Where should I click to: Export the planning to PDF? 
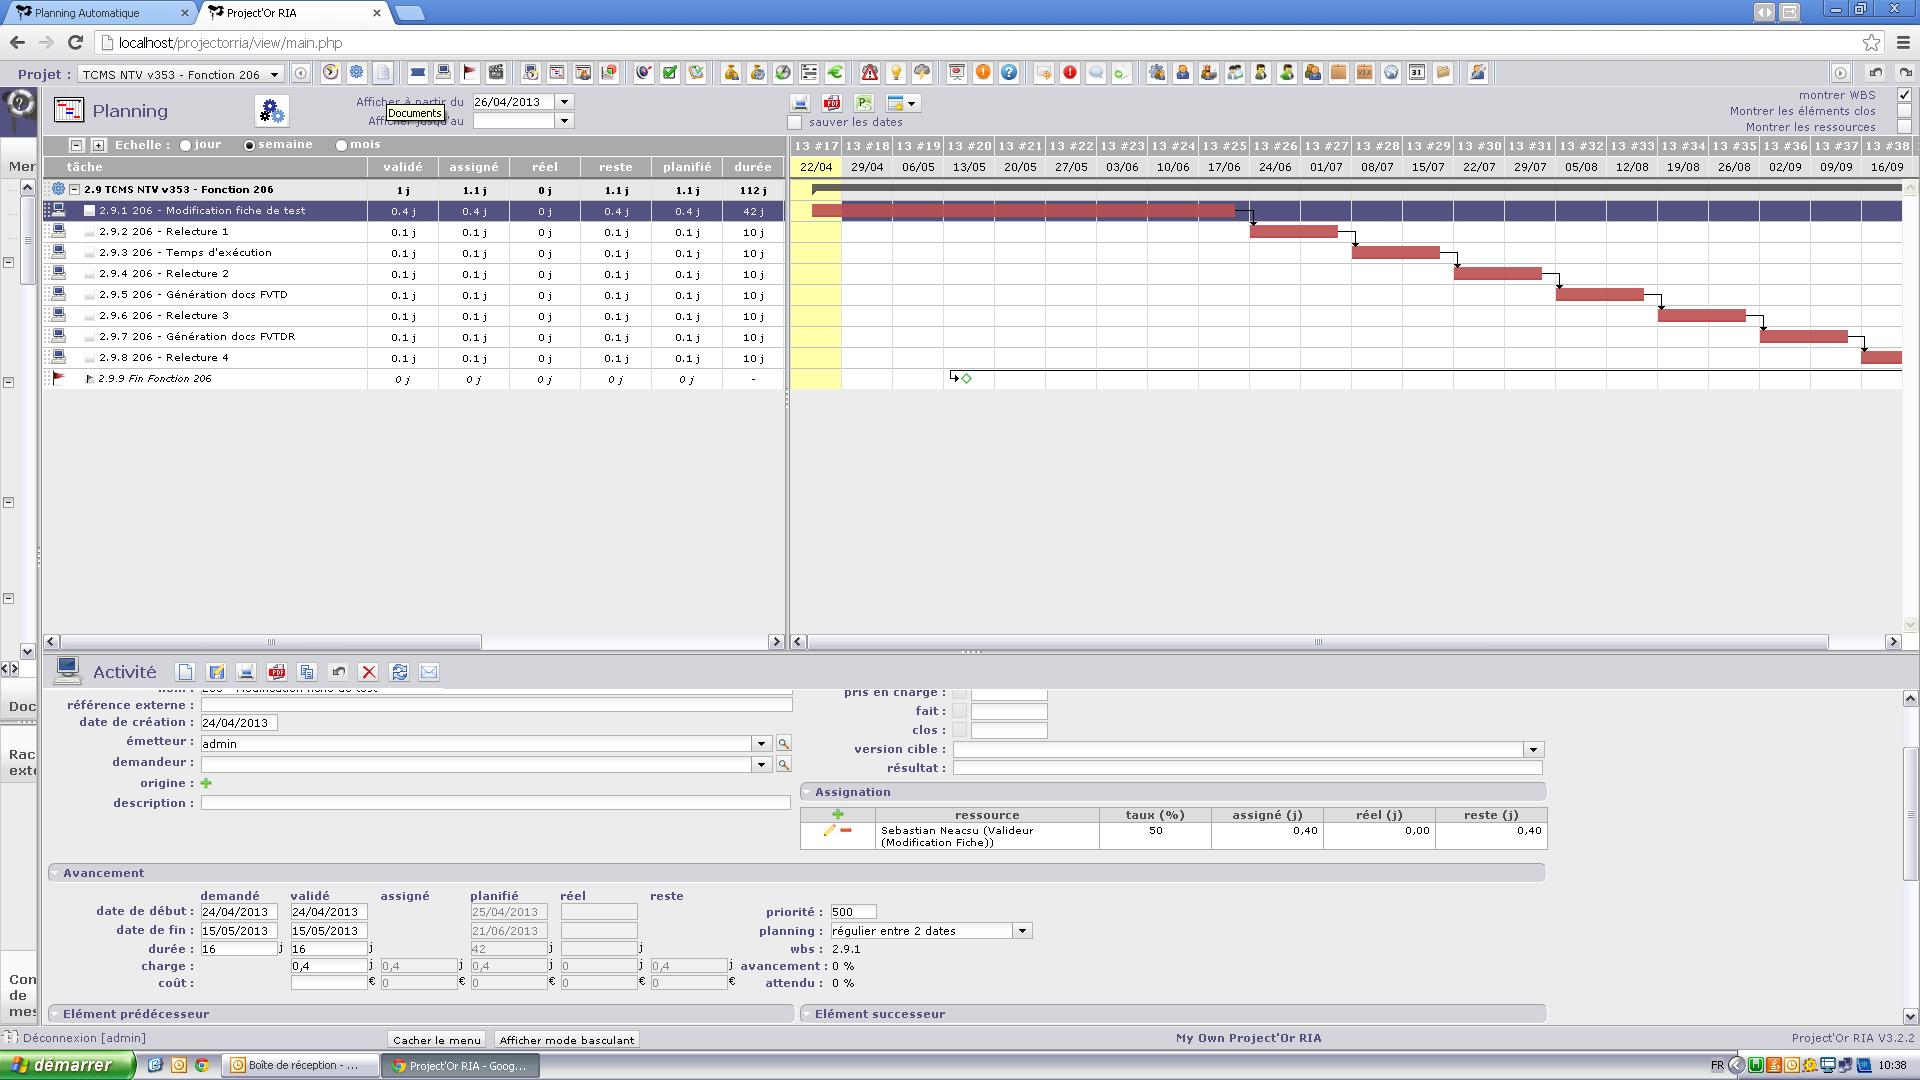[x=831, y=103]
